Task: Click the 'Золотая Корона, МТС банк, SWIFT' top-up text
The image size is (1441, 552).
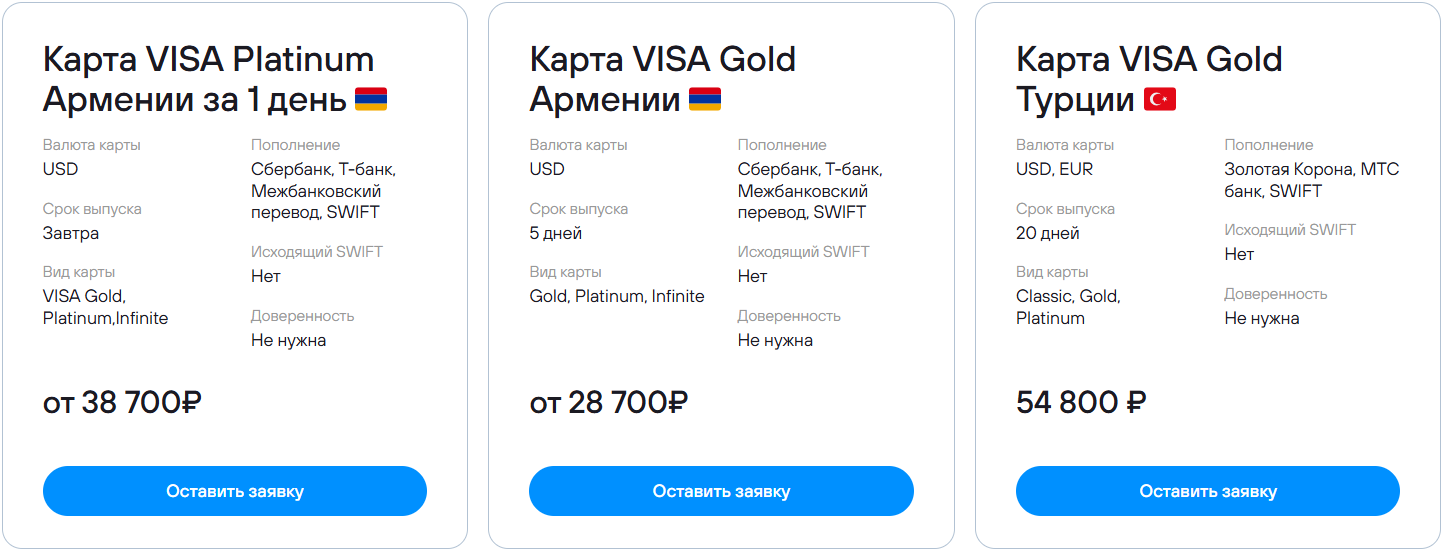Action: pyautogui.click(x=1311, y=181)
